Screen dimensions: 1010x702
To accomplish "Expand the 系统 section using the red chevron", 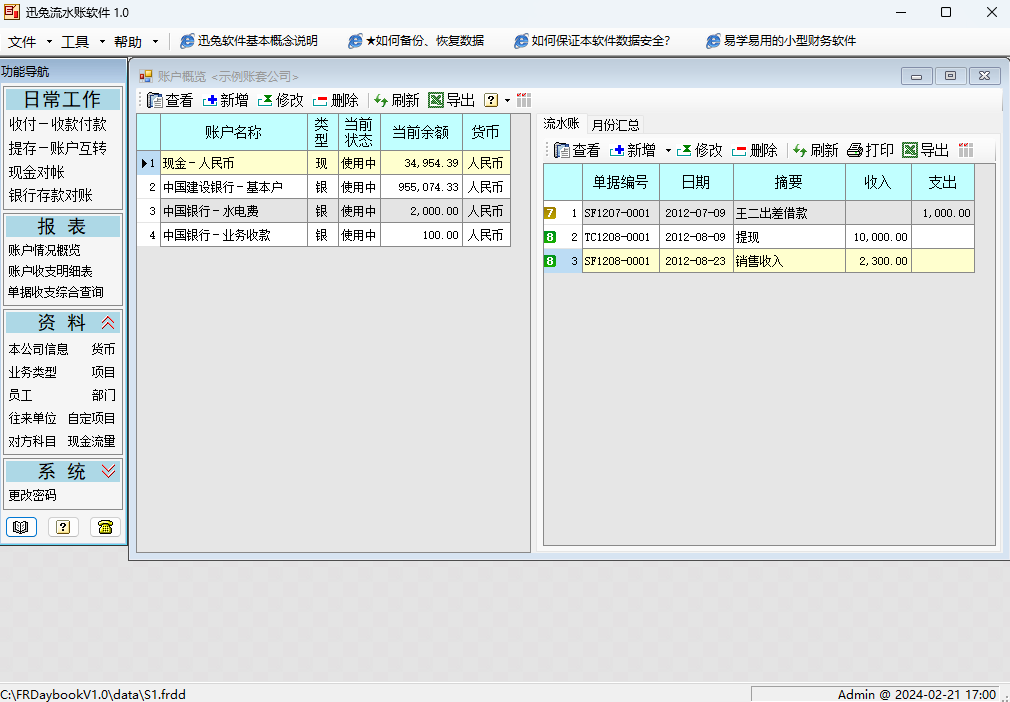I will (109, 471).
